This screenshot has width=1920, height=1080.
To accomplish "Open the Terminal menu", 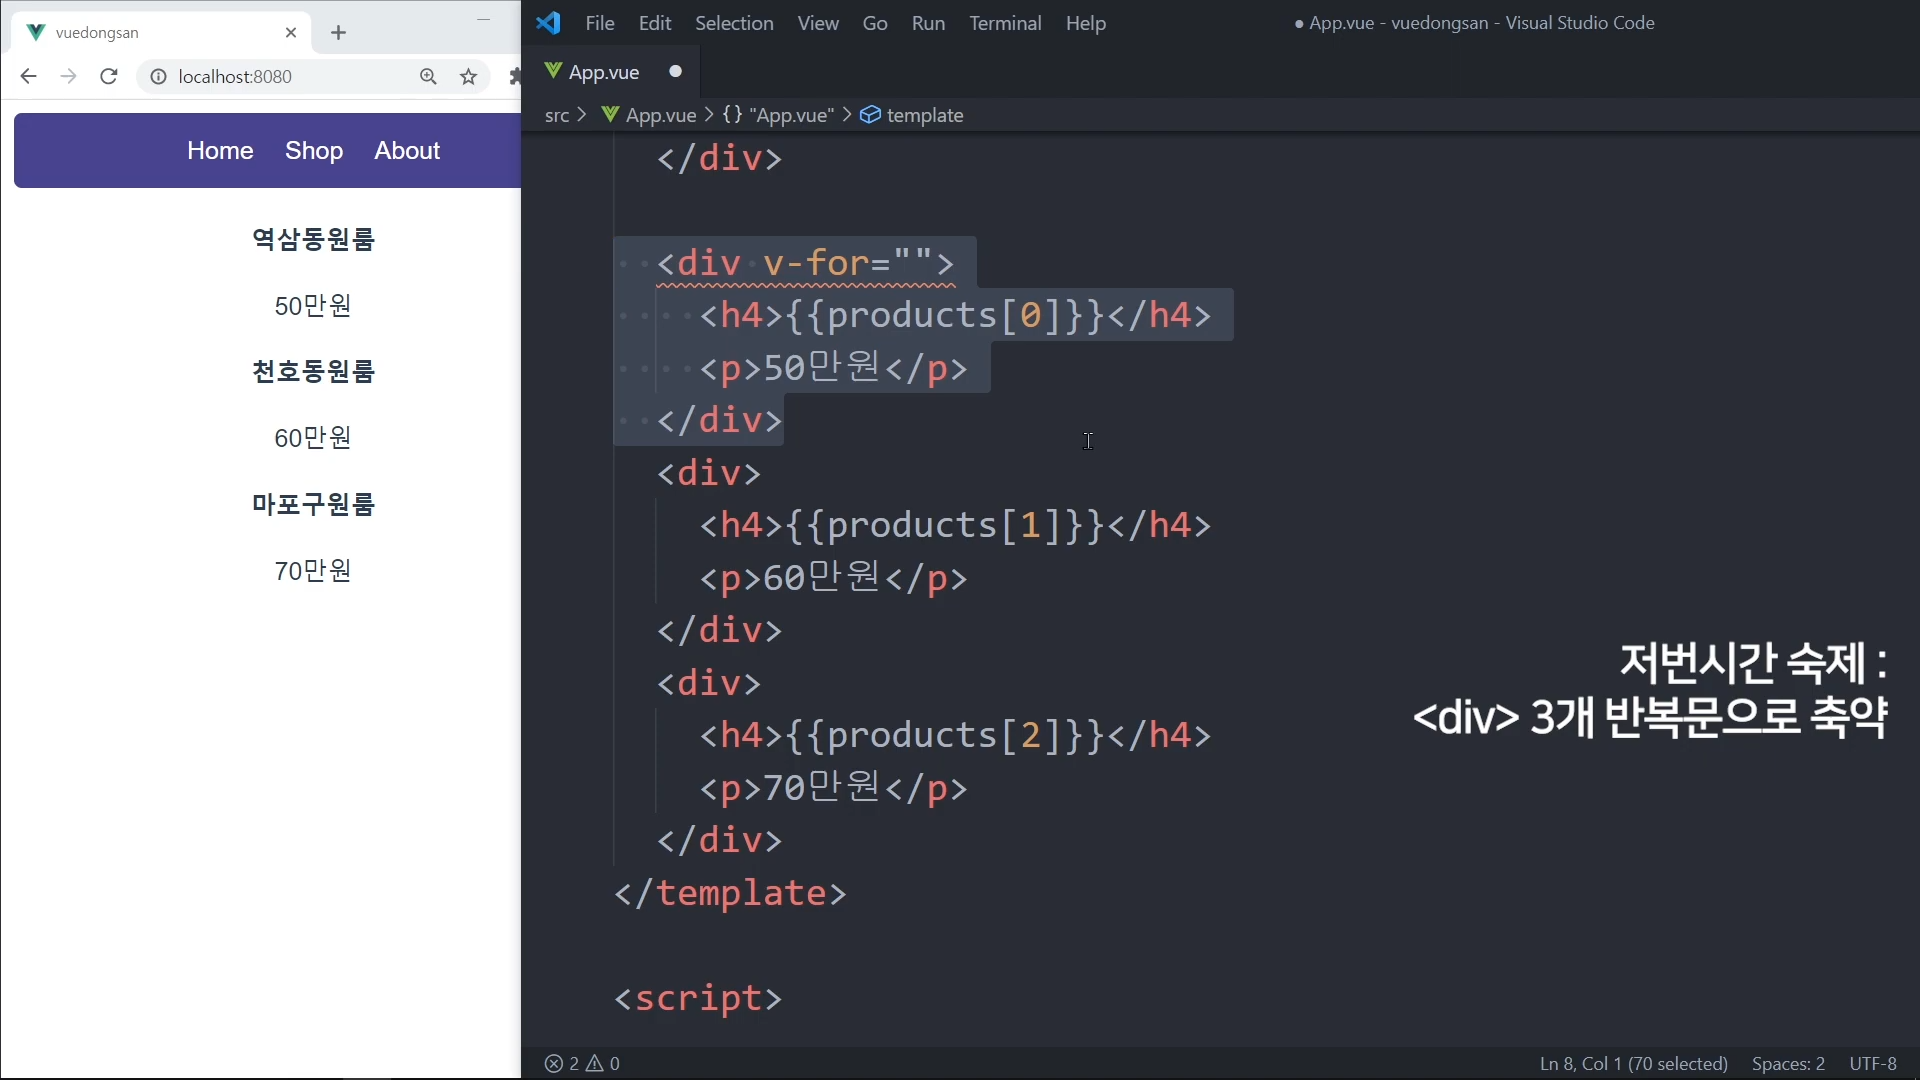I will point(1004,23).
